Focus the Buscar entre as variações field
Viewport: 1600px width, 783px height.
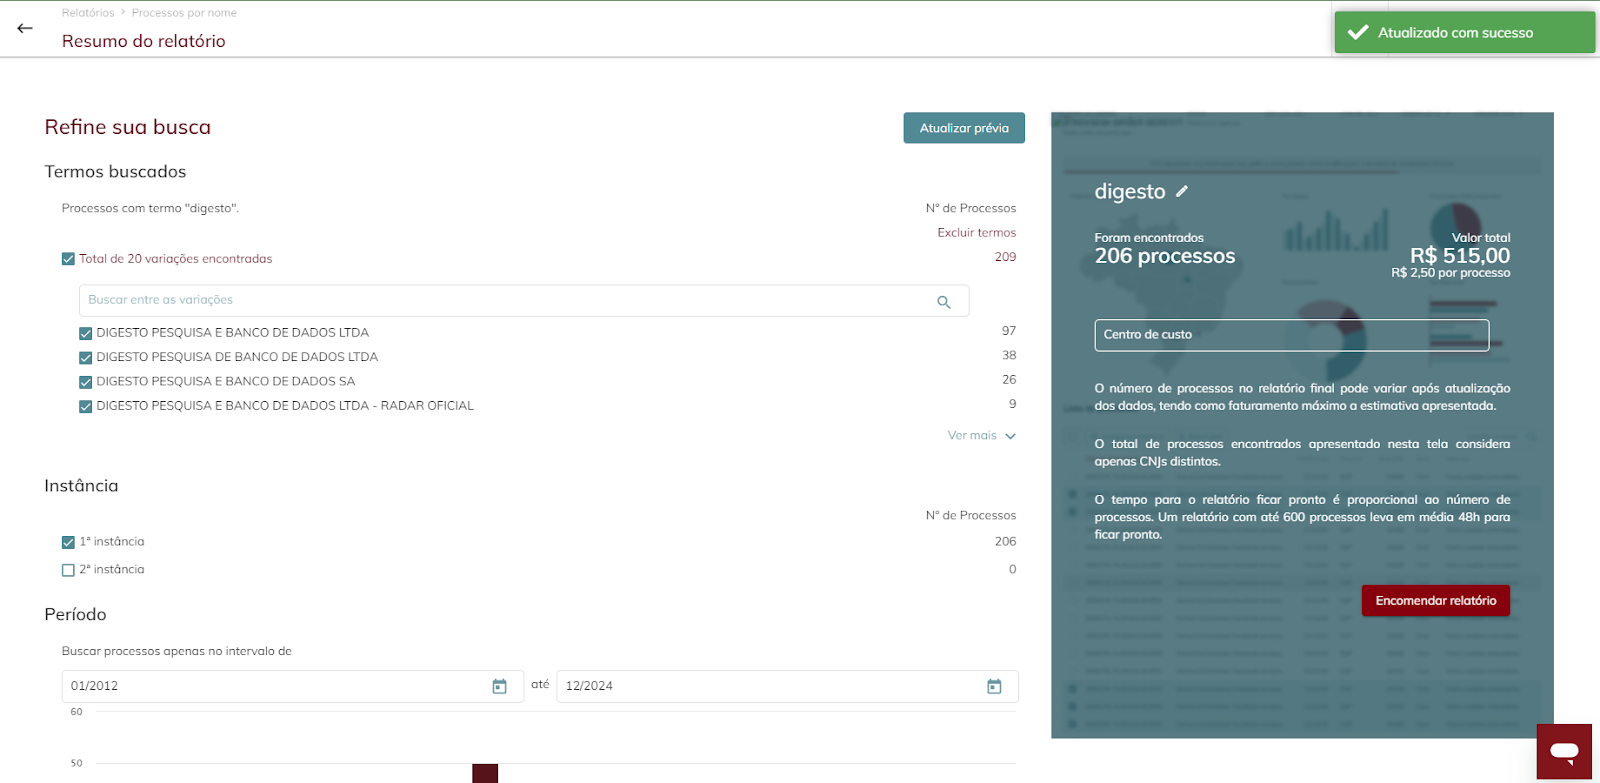(x=524, y=300)
